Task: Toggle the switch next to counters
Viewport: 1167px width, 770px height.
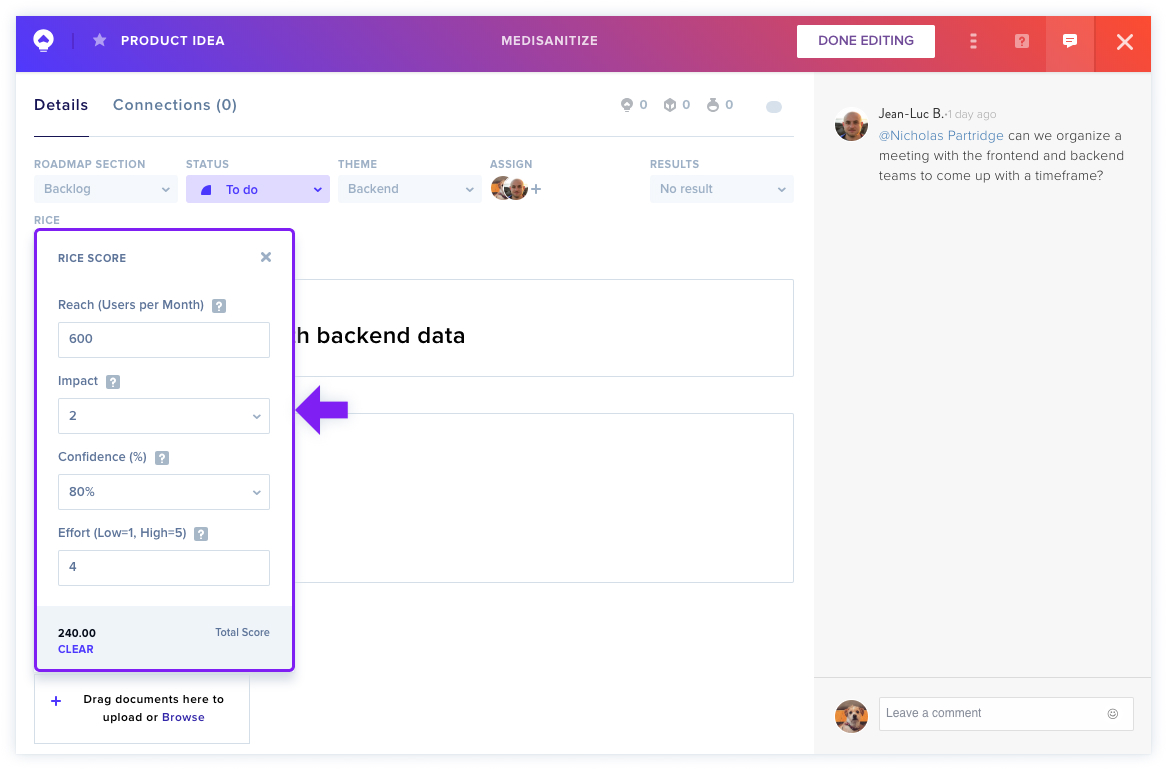Action: click(x=774, y=106)
